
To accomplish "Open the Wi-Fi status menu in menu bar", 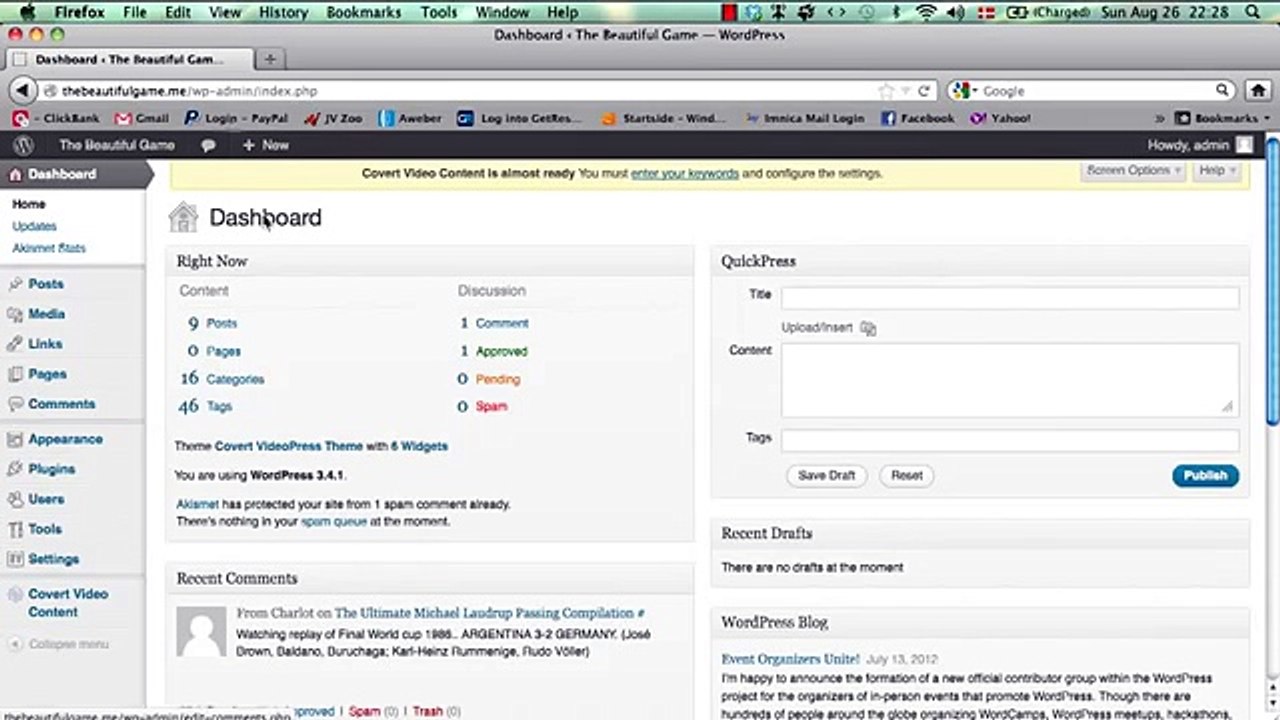I will [925, 12].
